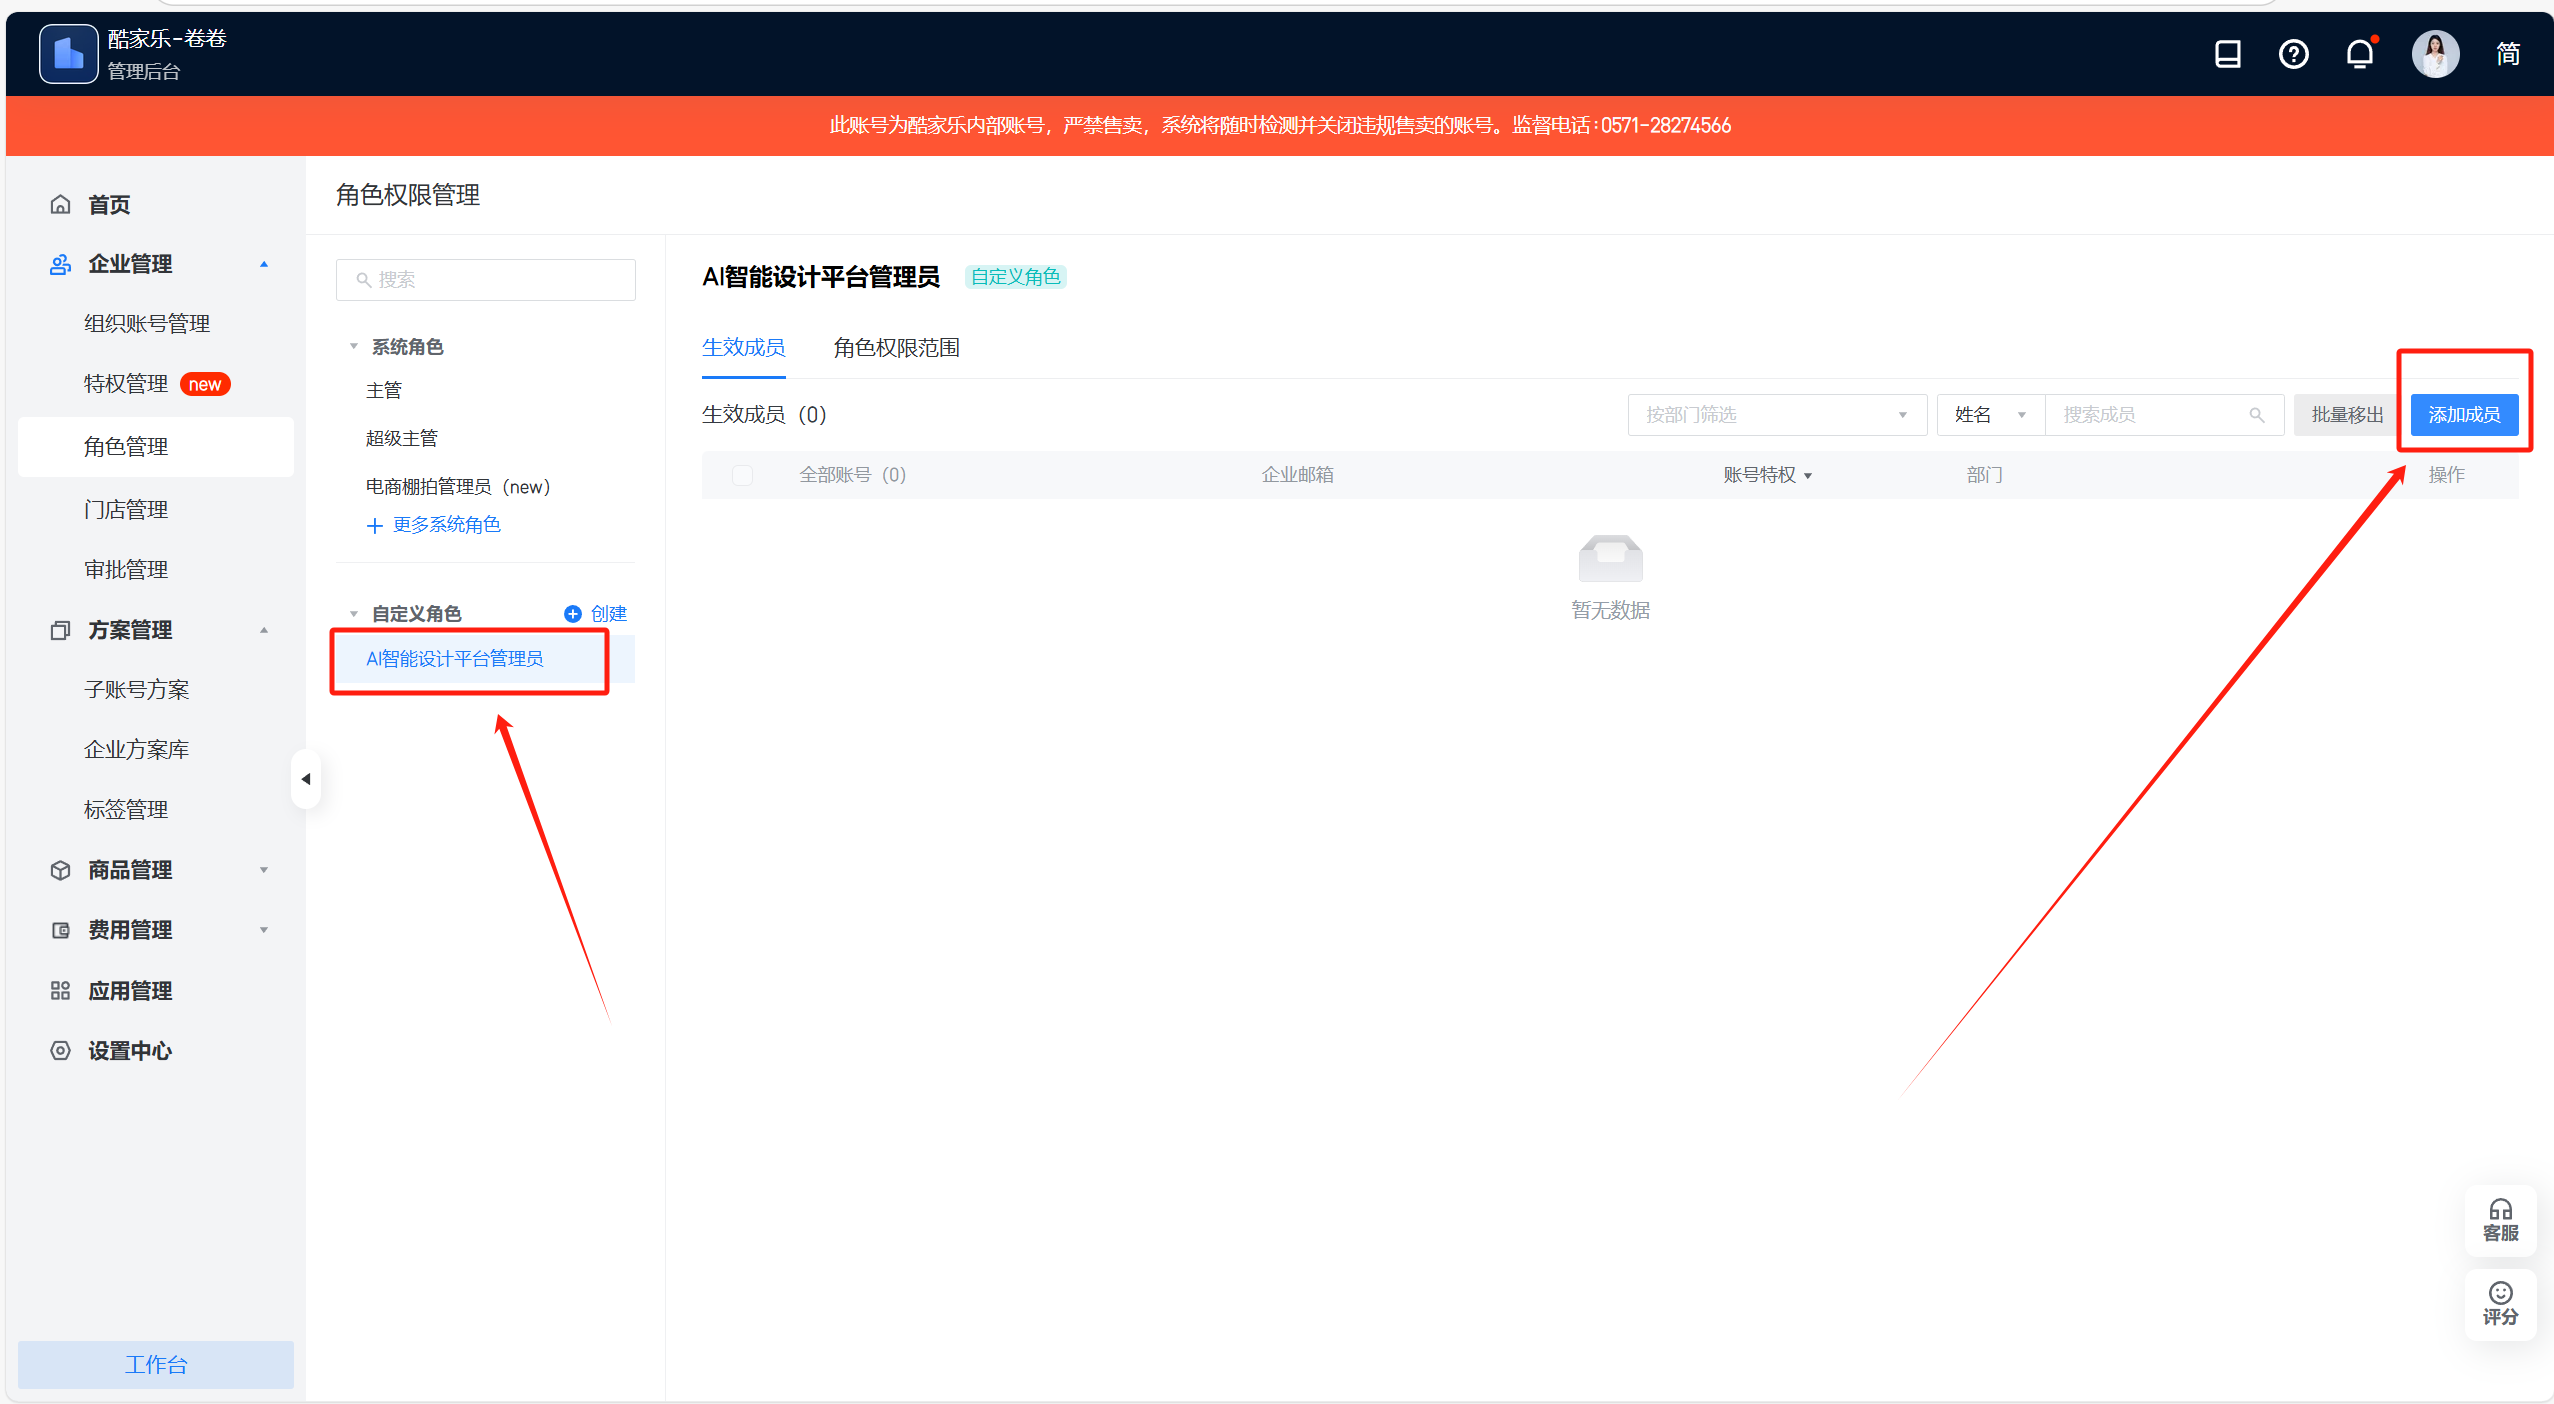Collapse the 系统角色 tree group
Screen dimensions: 2554x1404
pyautogui.click(x=354, y=347)
